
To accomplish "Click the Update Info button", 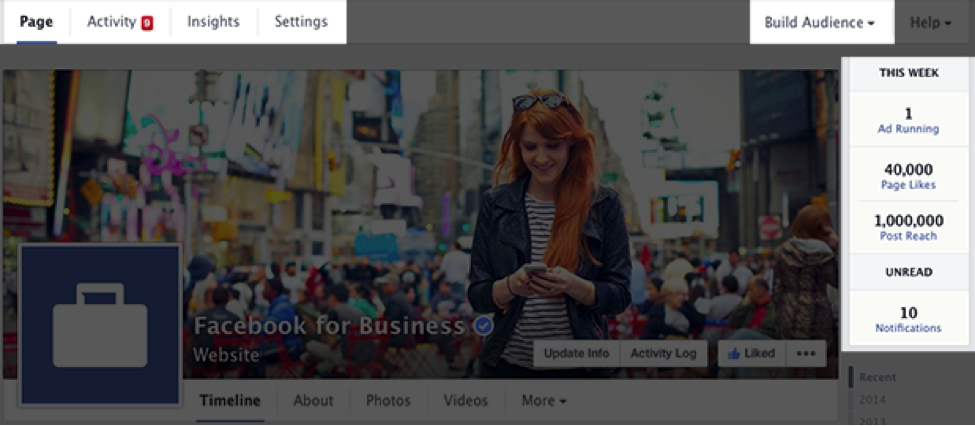I will 576,353.
